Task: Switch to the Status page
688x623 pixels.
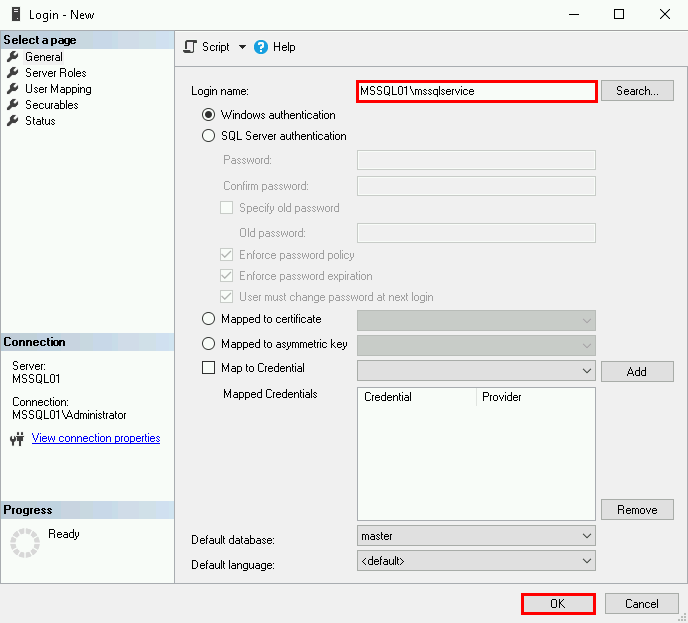Action: 40,121
